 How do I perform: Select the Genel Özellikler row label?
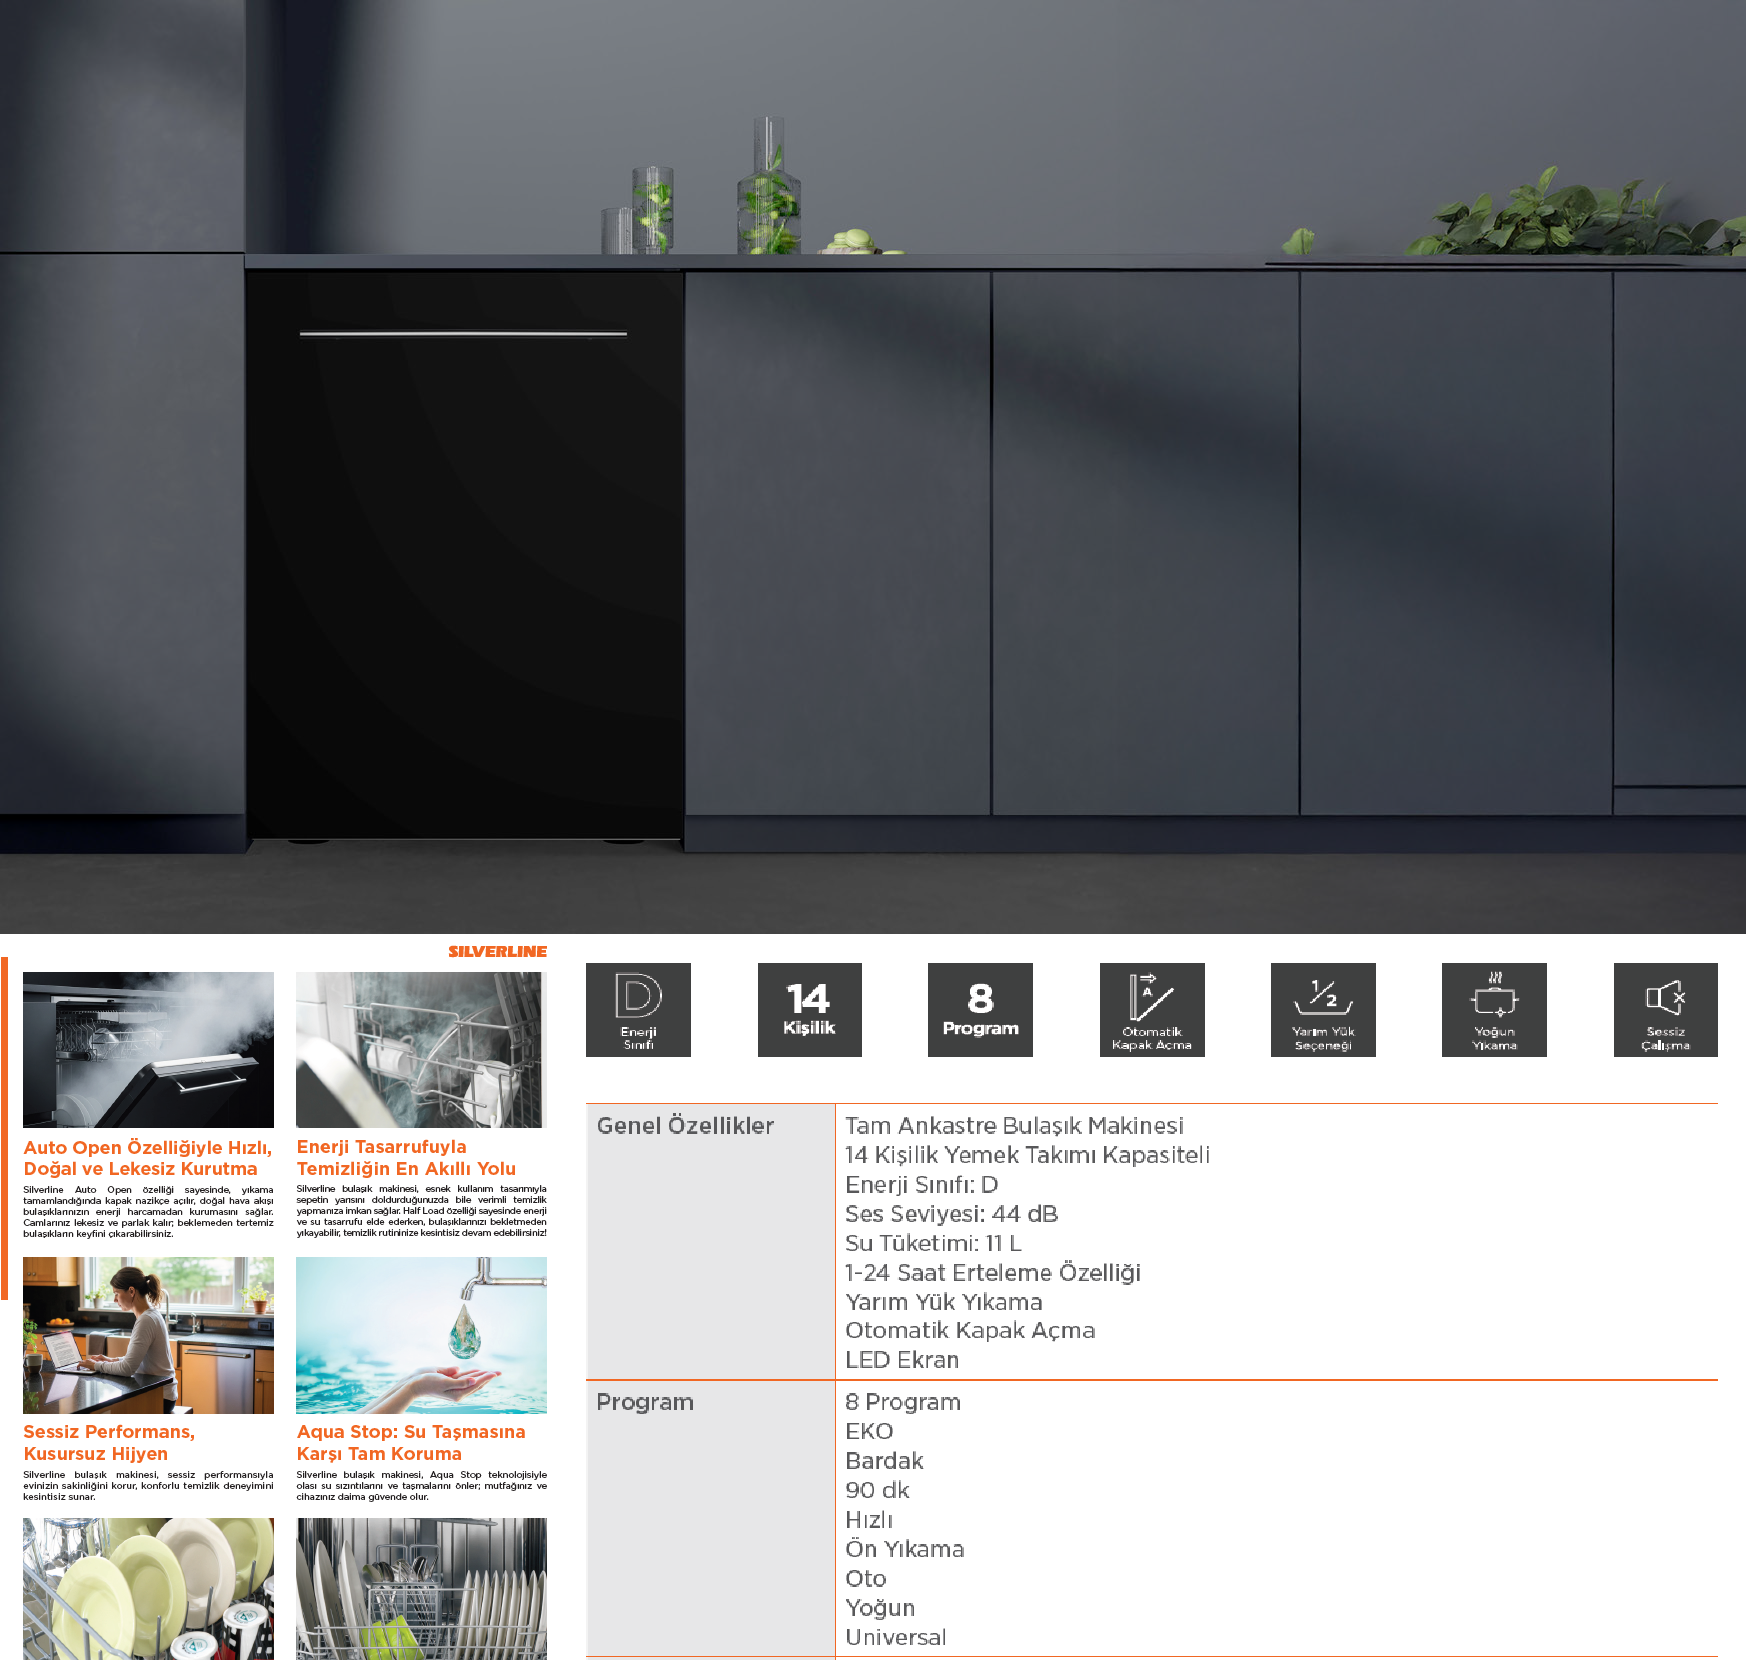(685, 1126)
